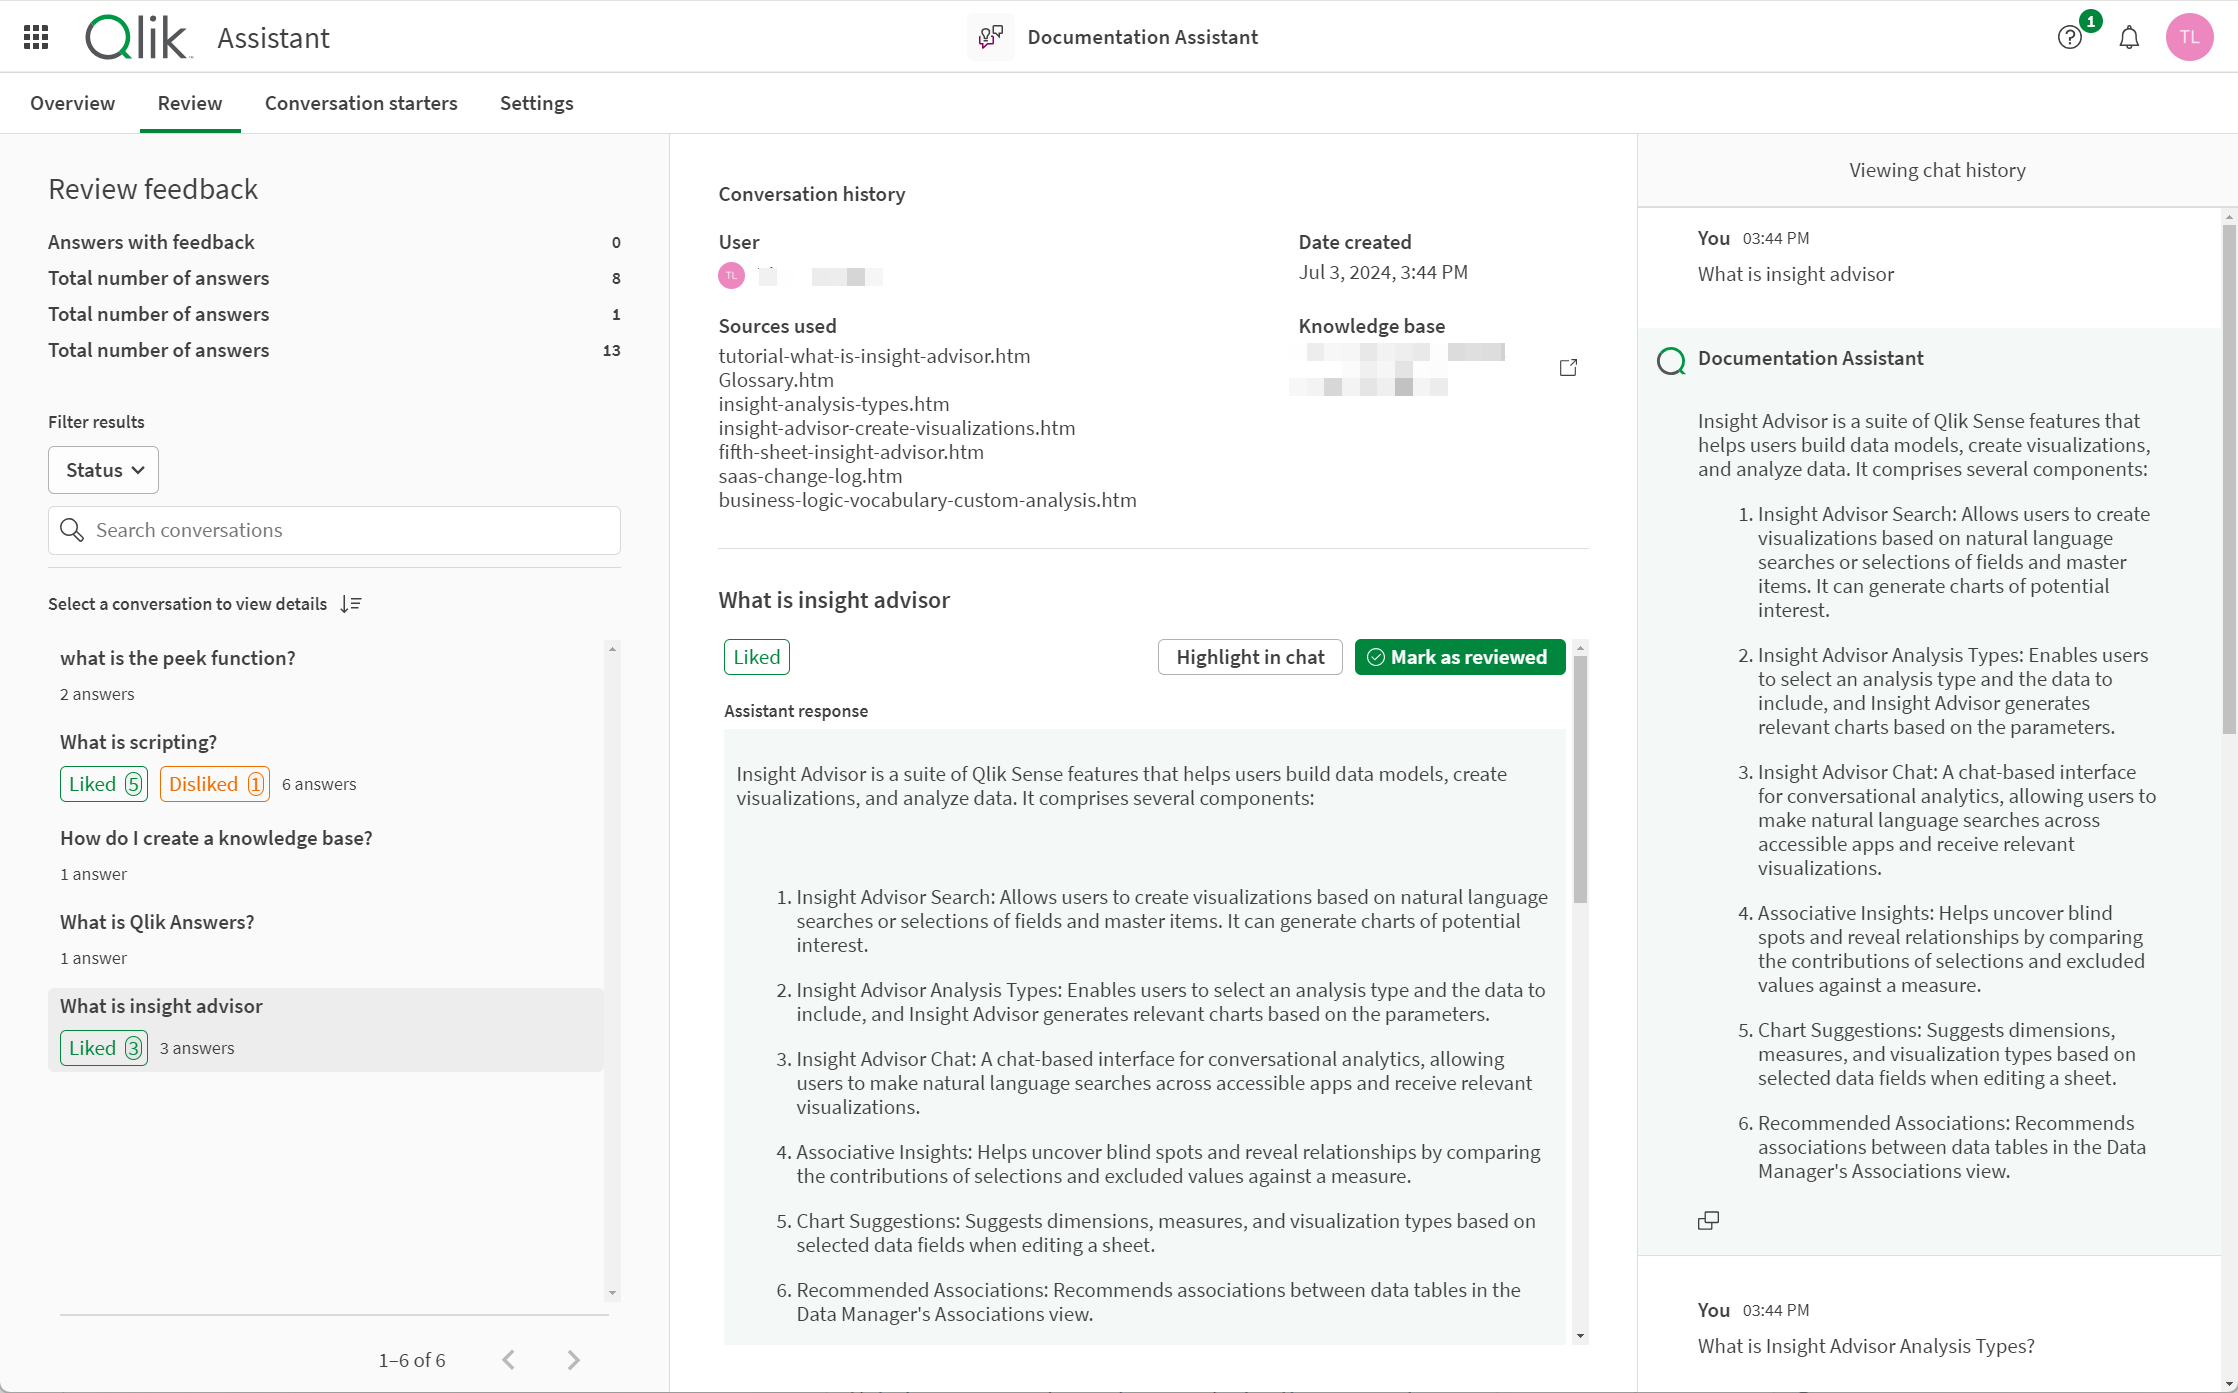2238x1393 pixels.
Task: Click the notifications bell icon
Action: 2127,37
